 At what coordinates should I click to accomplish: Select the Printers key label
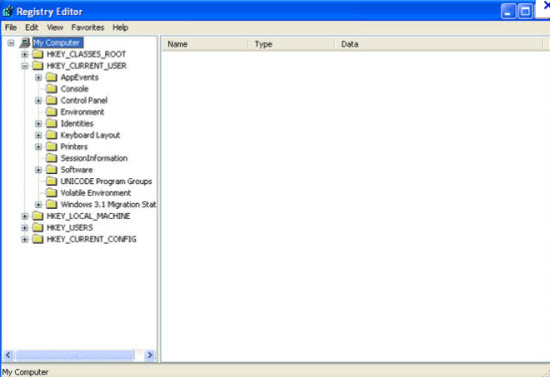point(74,147)
